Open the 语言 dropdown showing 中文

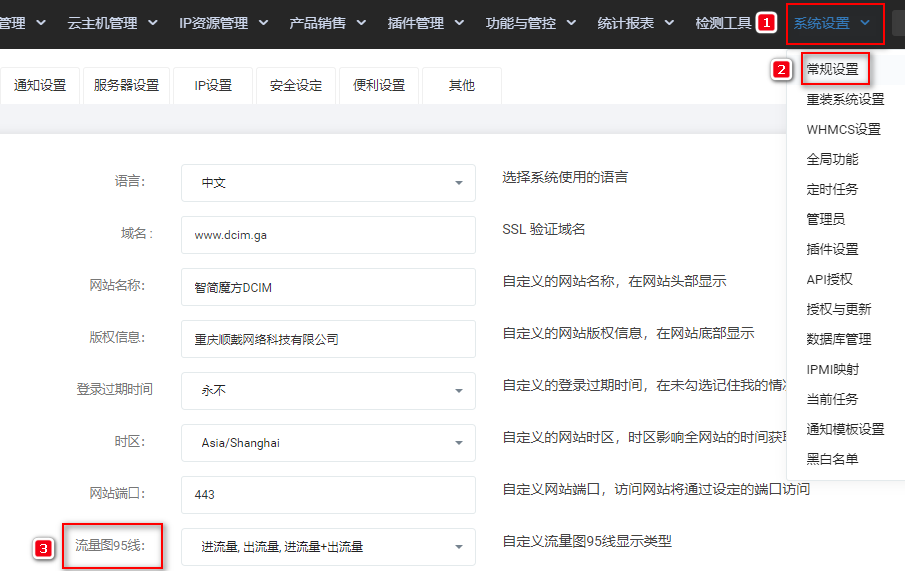pyautogui.click(x=328, y=183)
